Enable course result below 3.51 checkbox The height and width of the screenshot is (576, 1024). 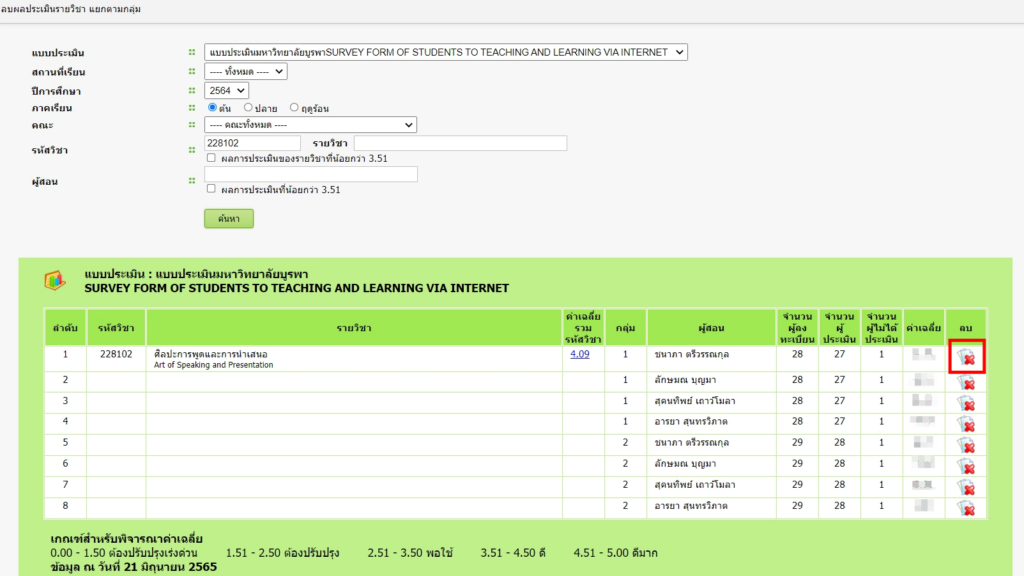point(211,158)
